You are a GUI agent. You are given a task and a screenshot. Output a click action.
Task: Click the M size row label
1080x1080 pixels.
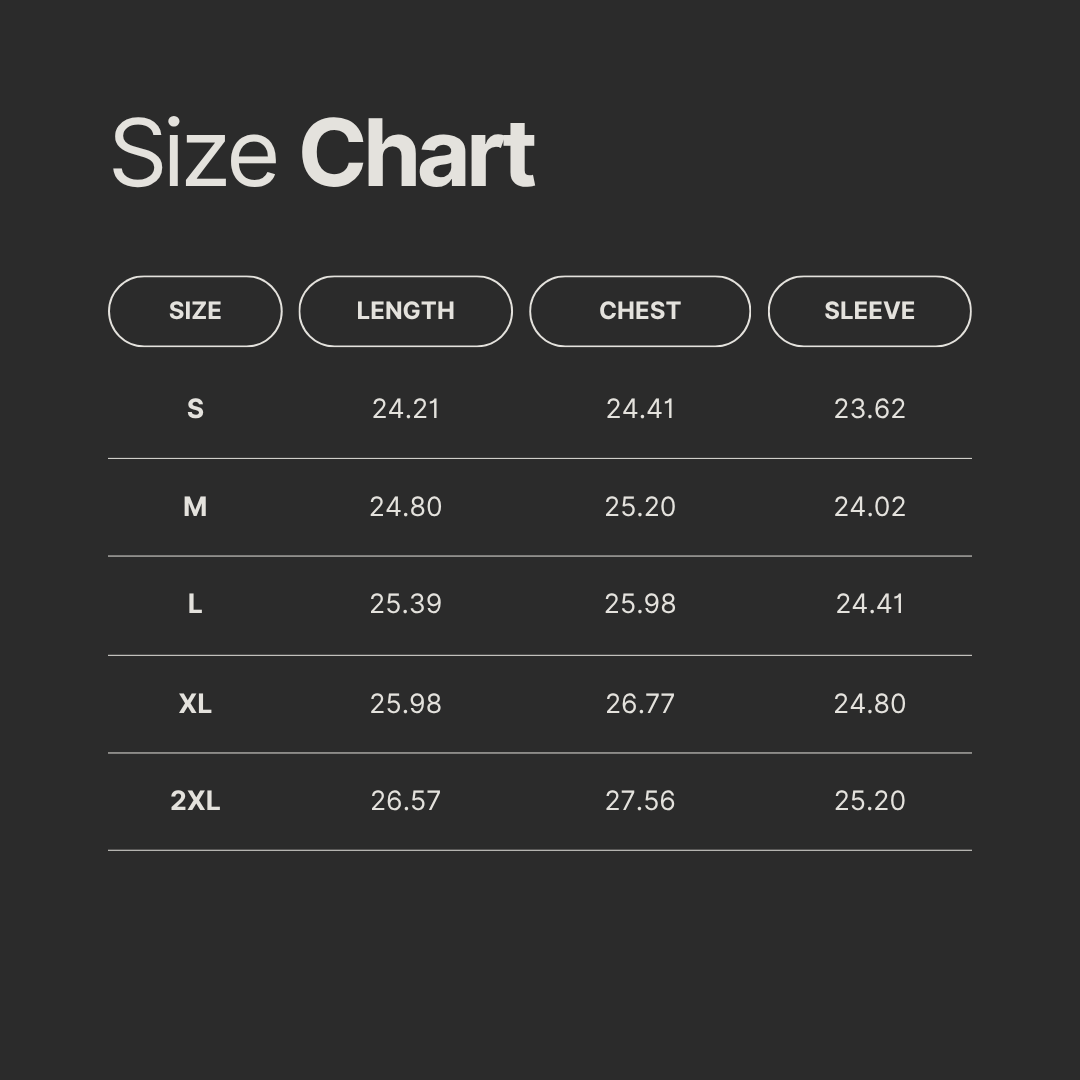(195, 507)
